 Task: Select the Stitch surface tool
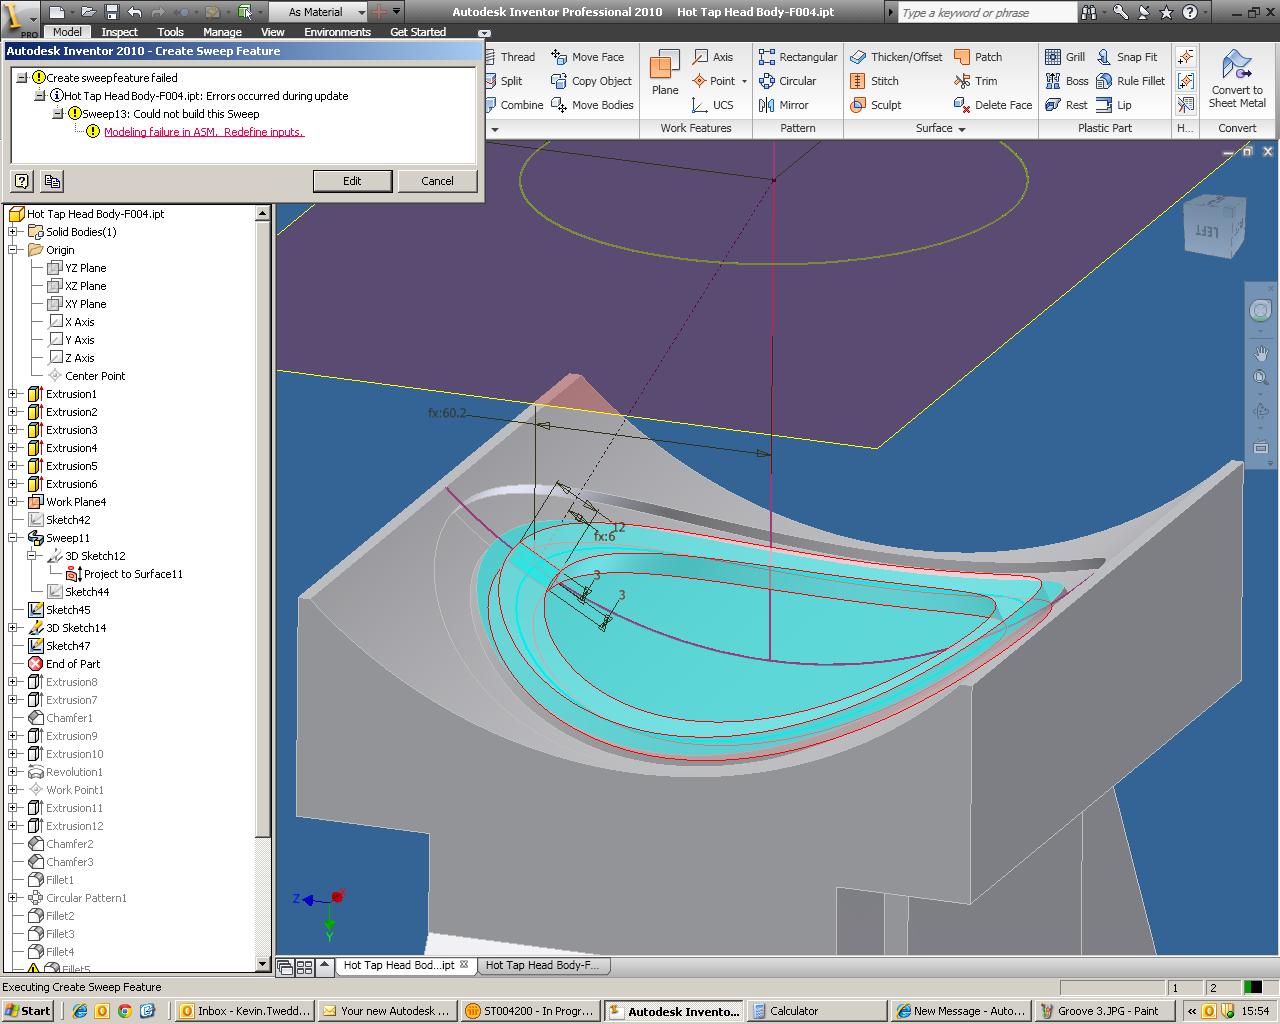click(x=875, y=81)
